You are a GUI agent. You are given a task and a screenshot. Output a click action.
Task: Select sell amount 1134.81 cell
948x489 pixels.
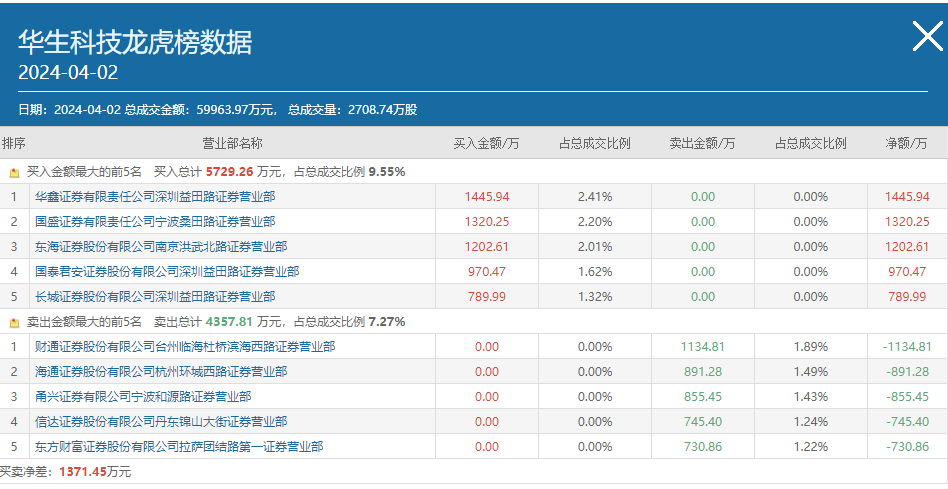pos(703,346)
